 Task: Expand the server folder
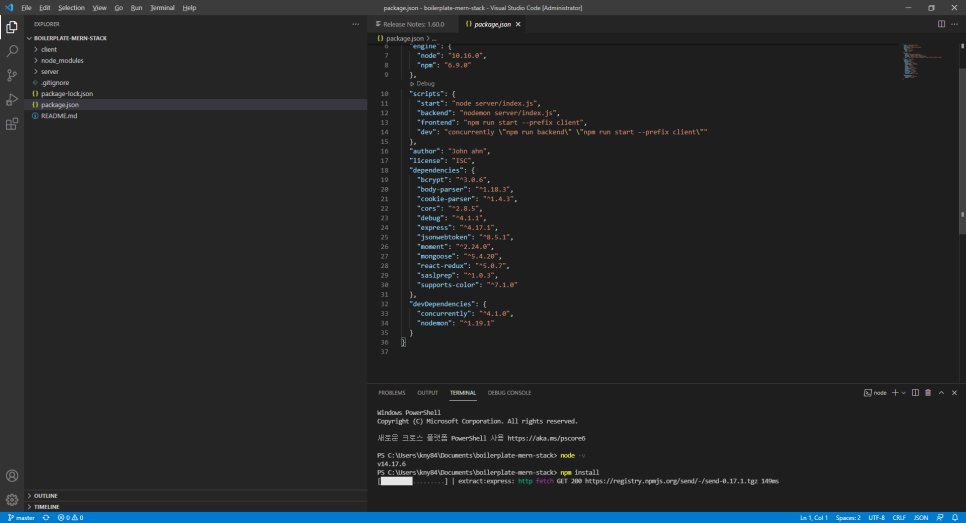point(196,71)
